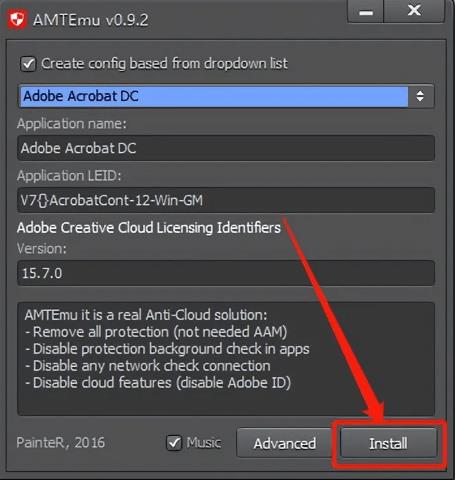Click into the Application name field
The height and width of the screenshot is (480, 455).
pos(226,148)
